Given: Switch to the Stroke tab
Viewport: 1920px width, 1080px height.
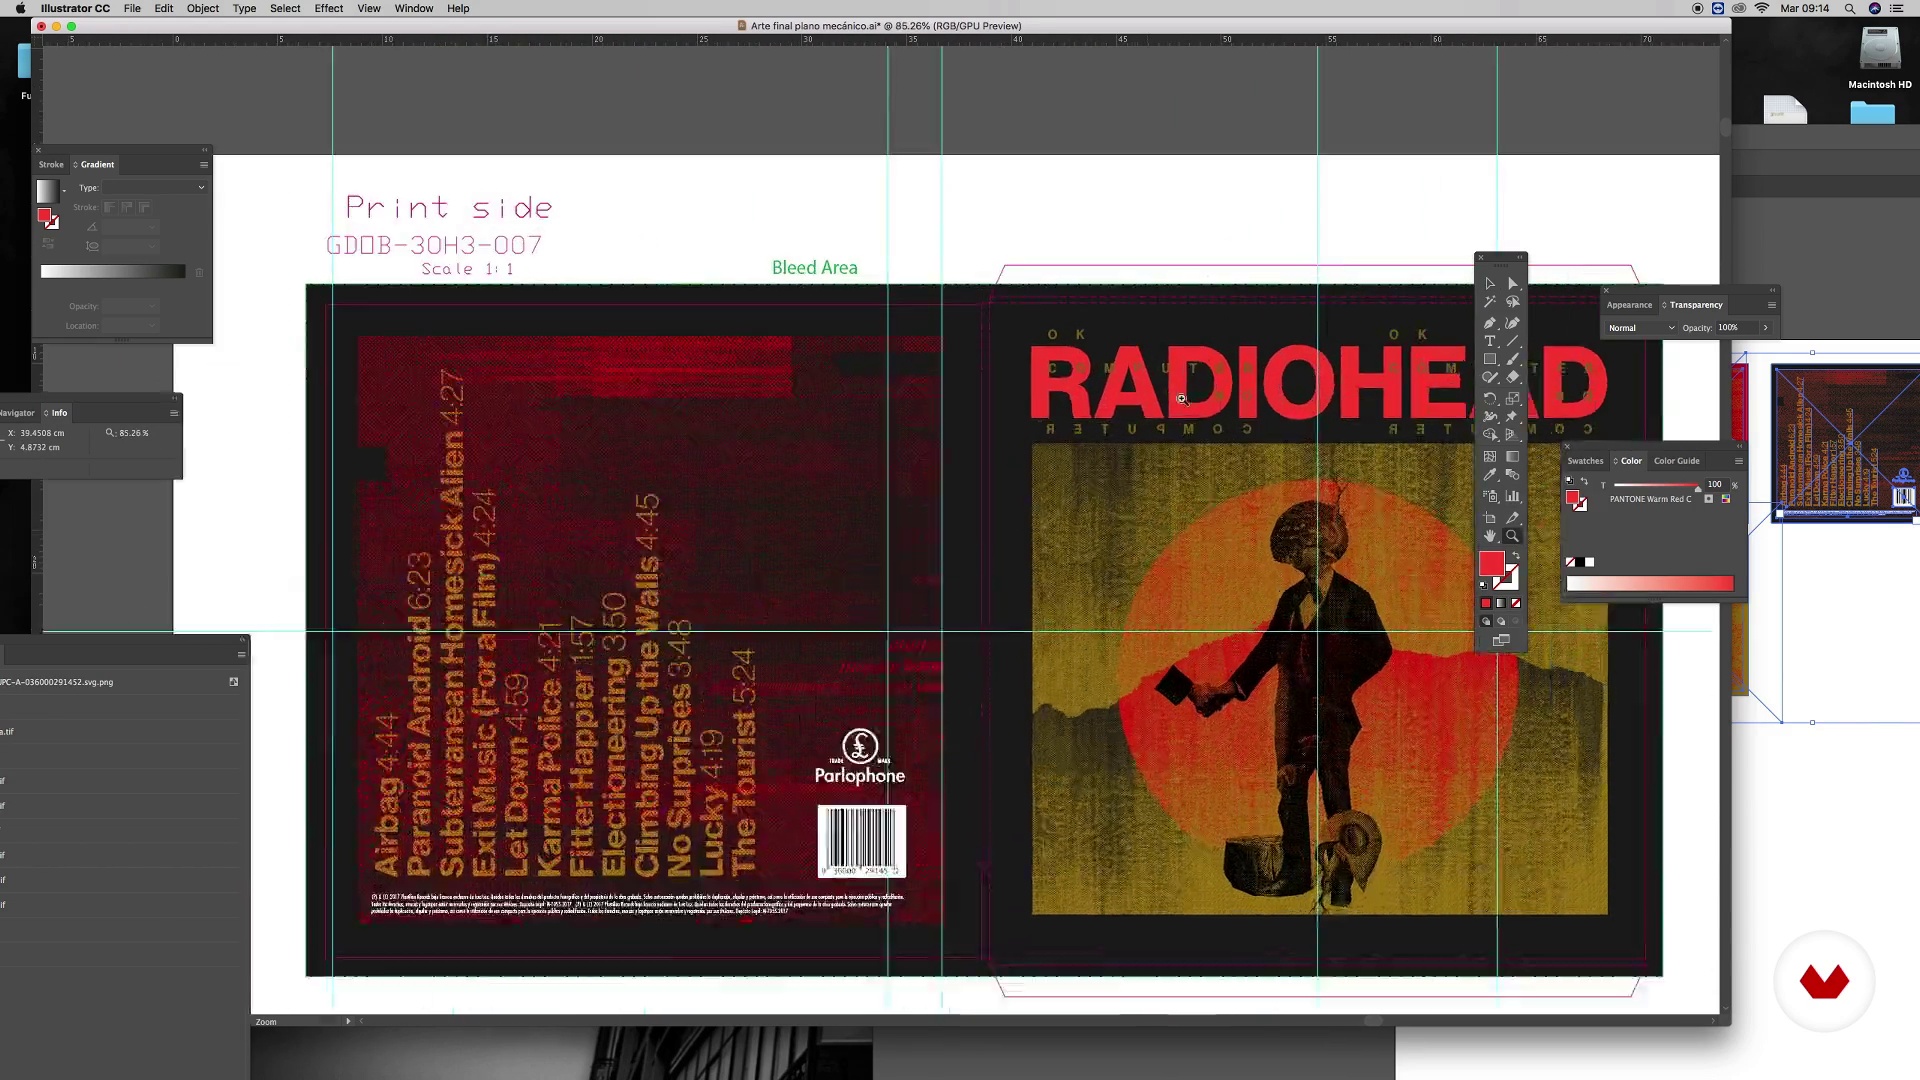Looking at the screenshot, I should (x=51, y=165).
